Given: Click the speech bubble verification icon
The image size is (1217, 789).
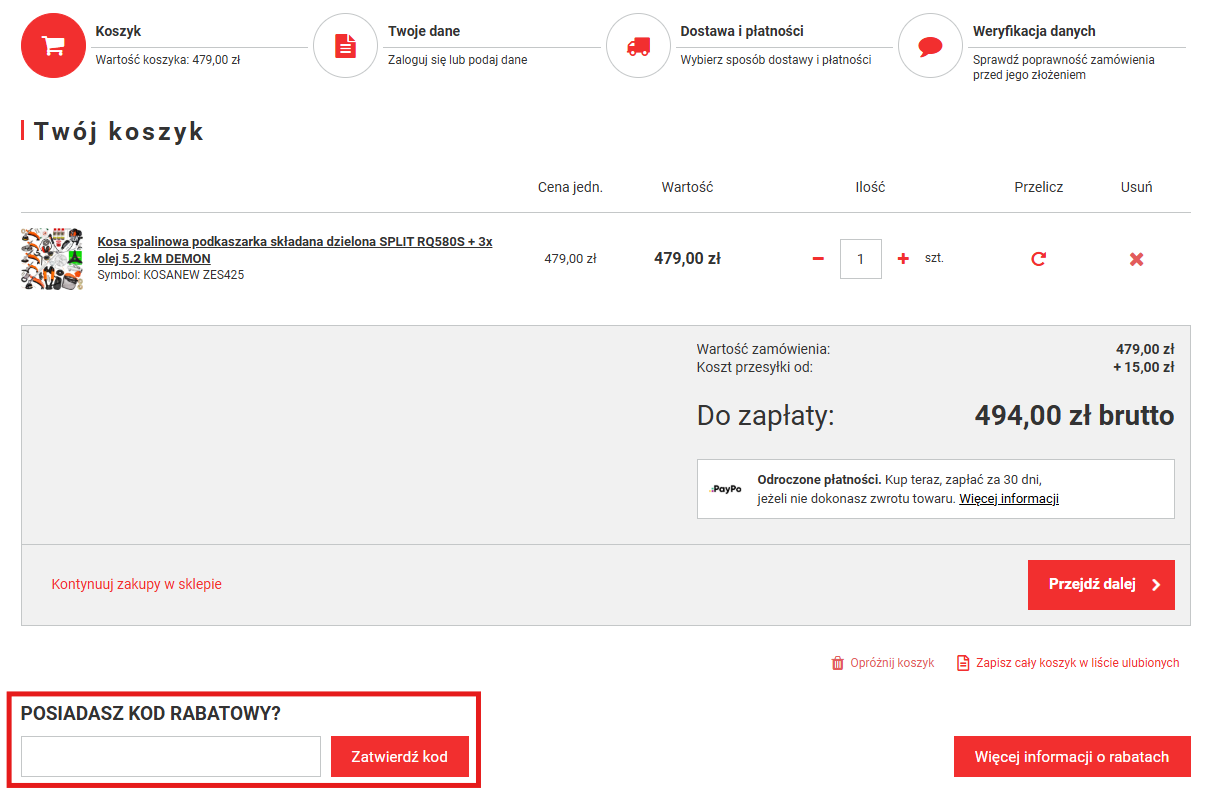Looking at the screenshot, I should tap(930, 46).
